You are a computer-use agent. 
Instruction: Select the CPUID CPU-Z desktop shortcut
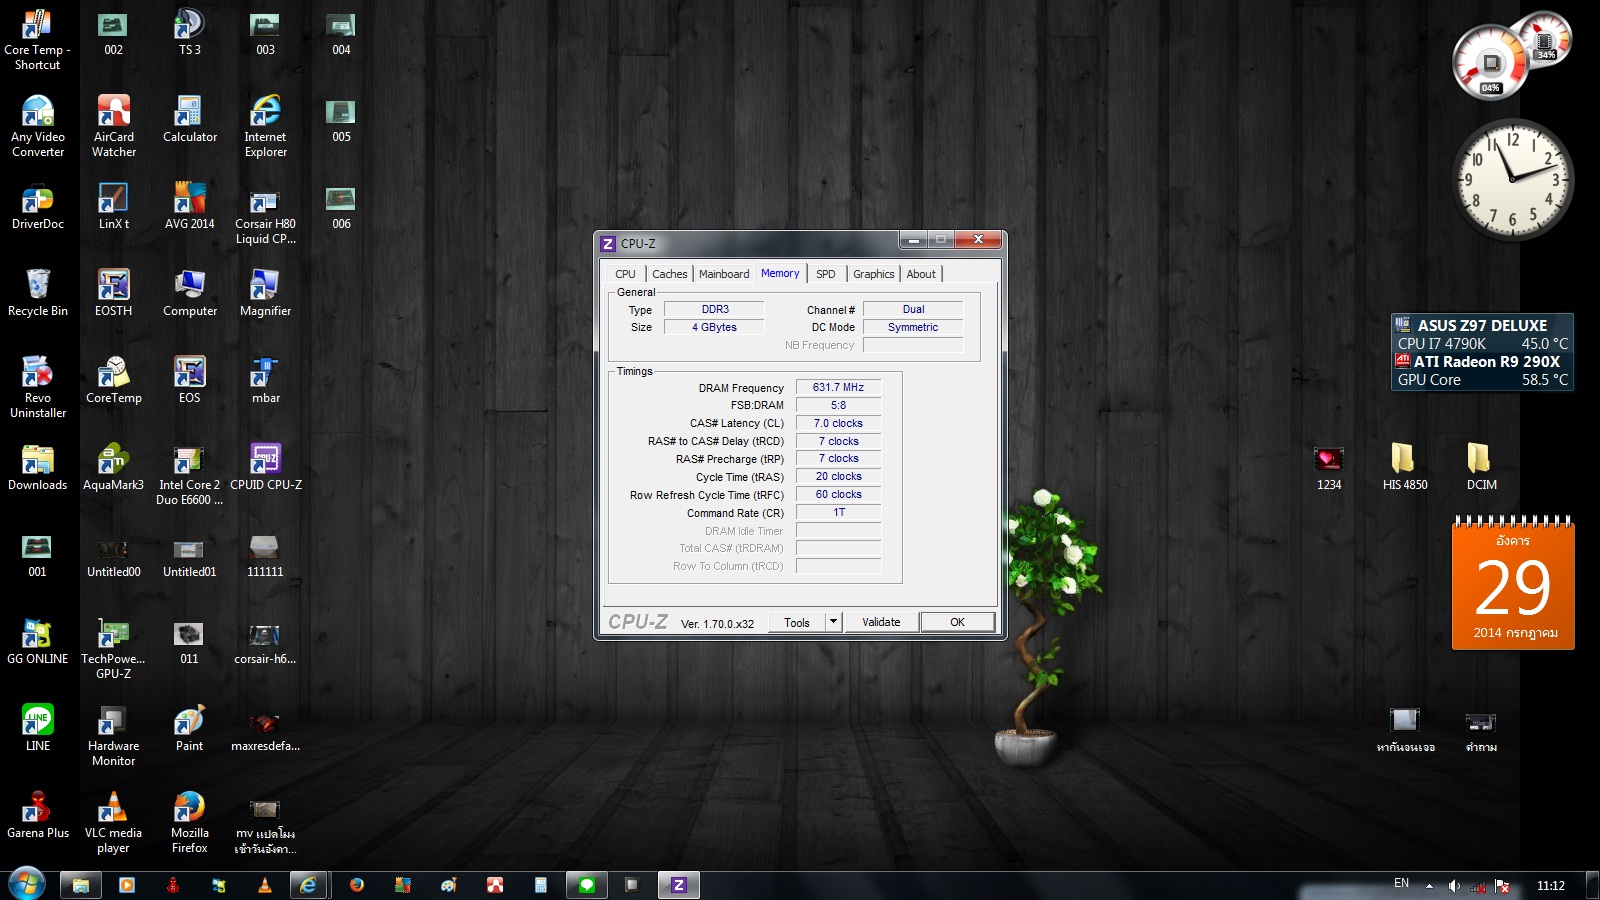click(265, 468)
